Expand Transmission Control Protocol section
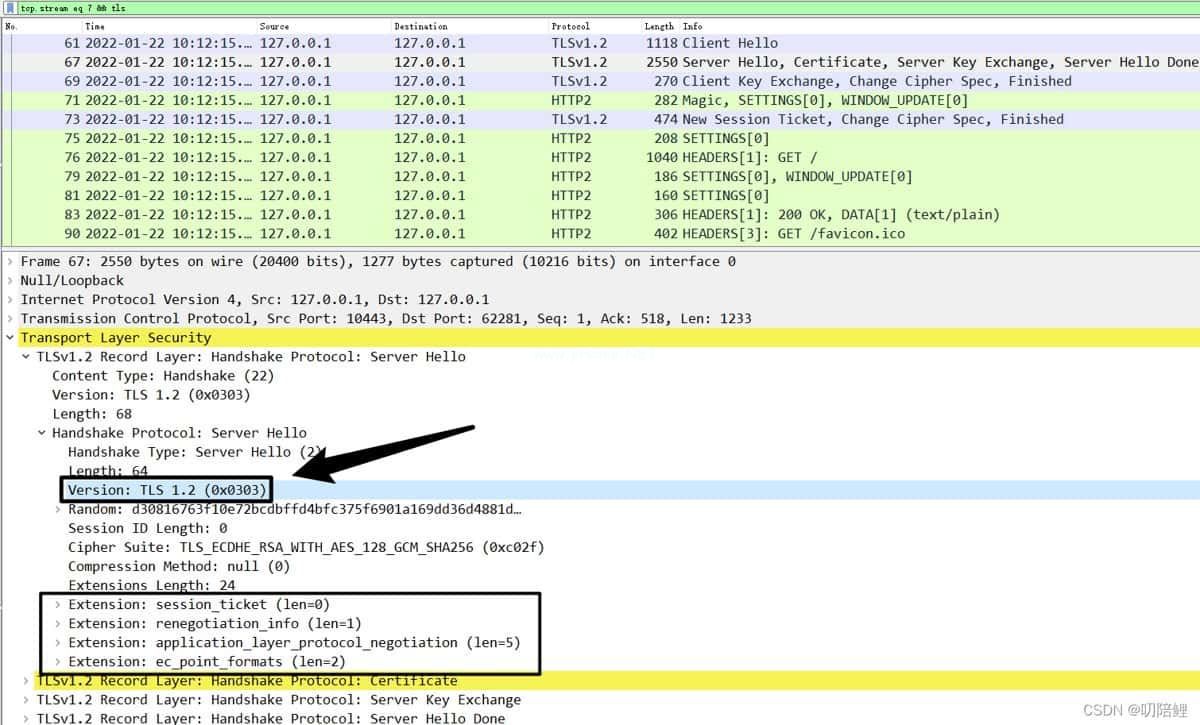Image resolution: width=1200 pixels, height=725 pixels. coord(10,319)
